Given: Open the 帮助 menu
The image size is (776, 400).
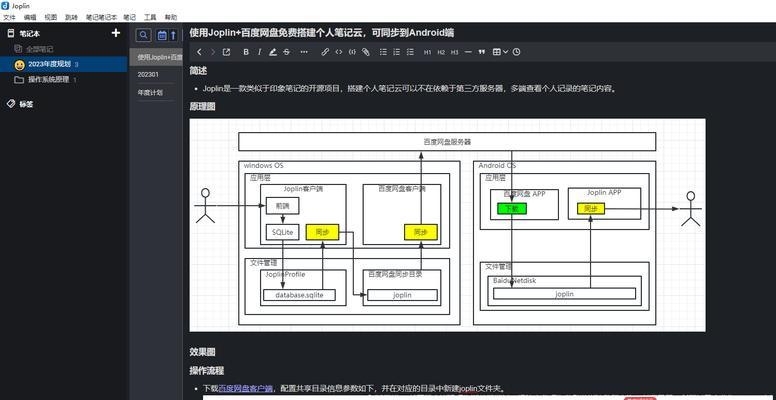Looking at the screenshot, I should [x=171, y=17].
